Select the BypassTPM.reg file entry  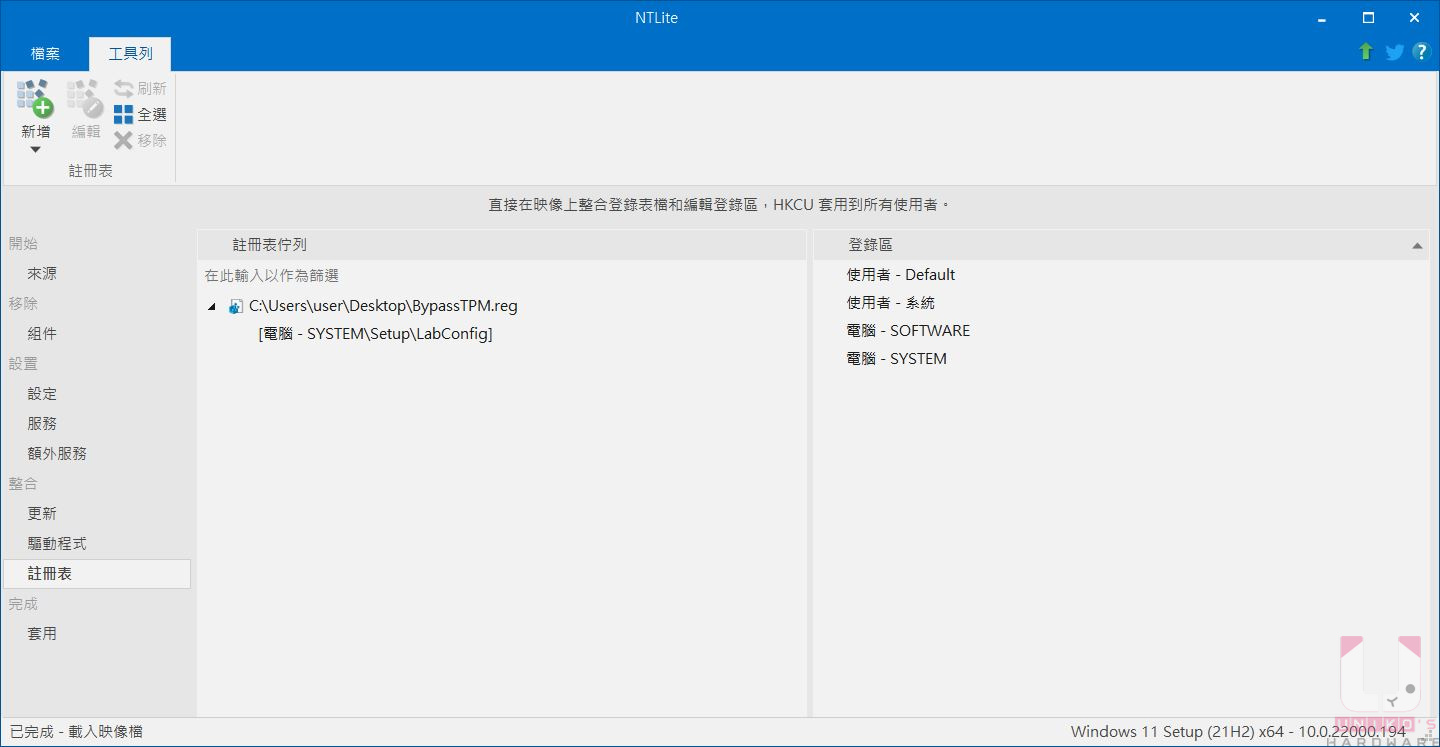click(x=383, y=306)
